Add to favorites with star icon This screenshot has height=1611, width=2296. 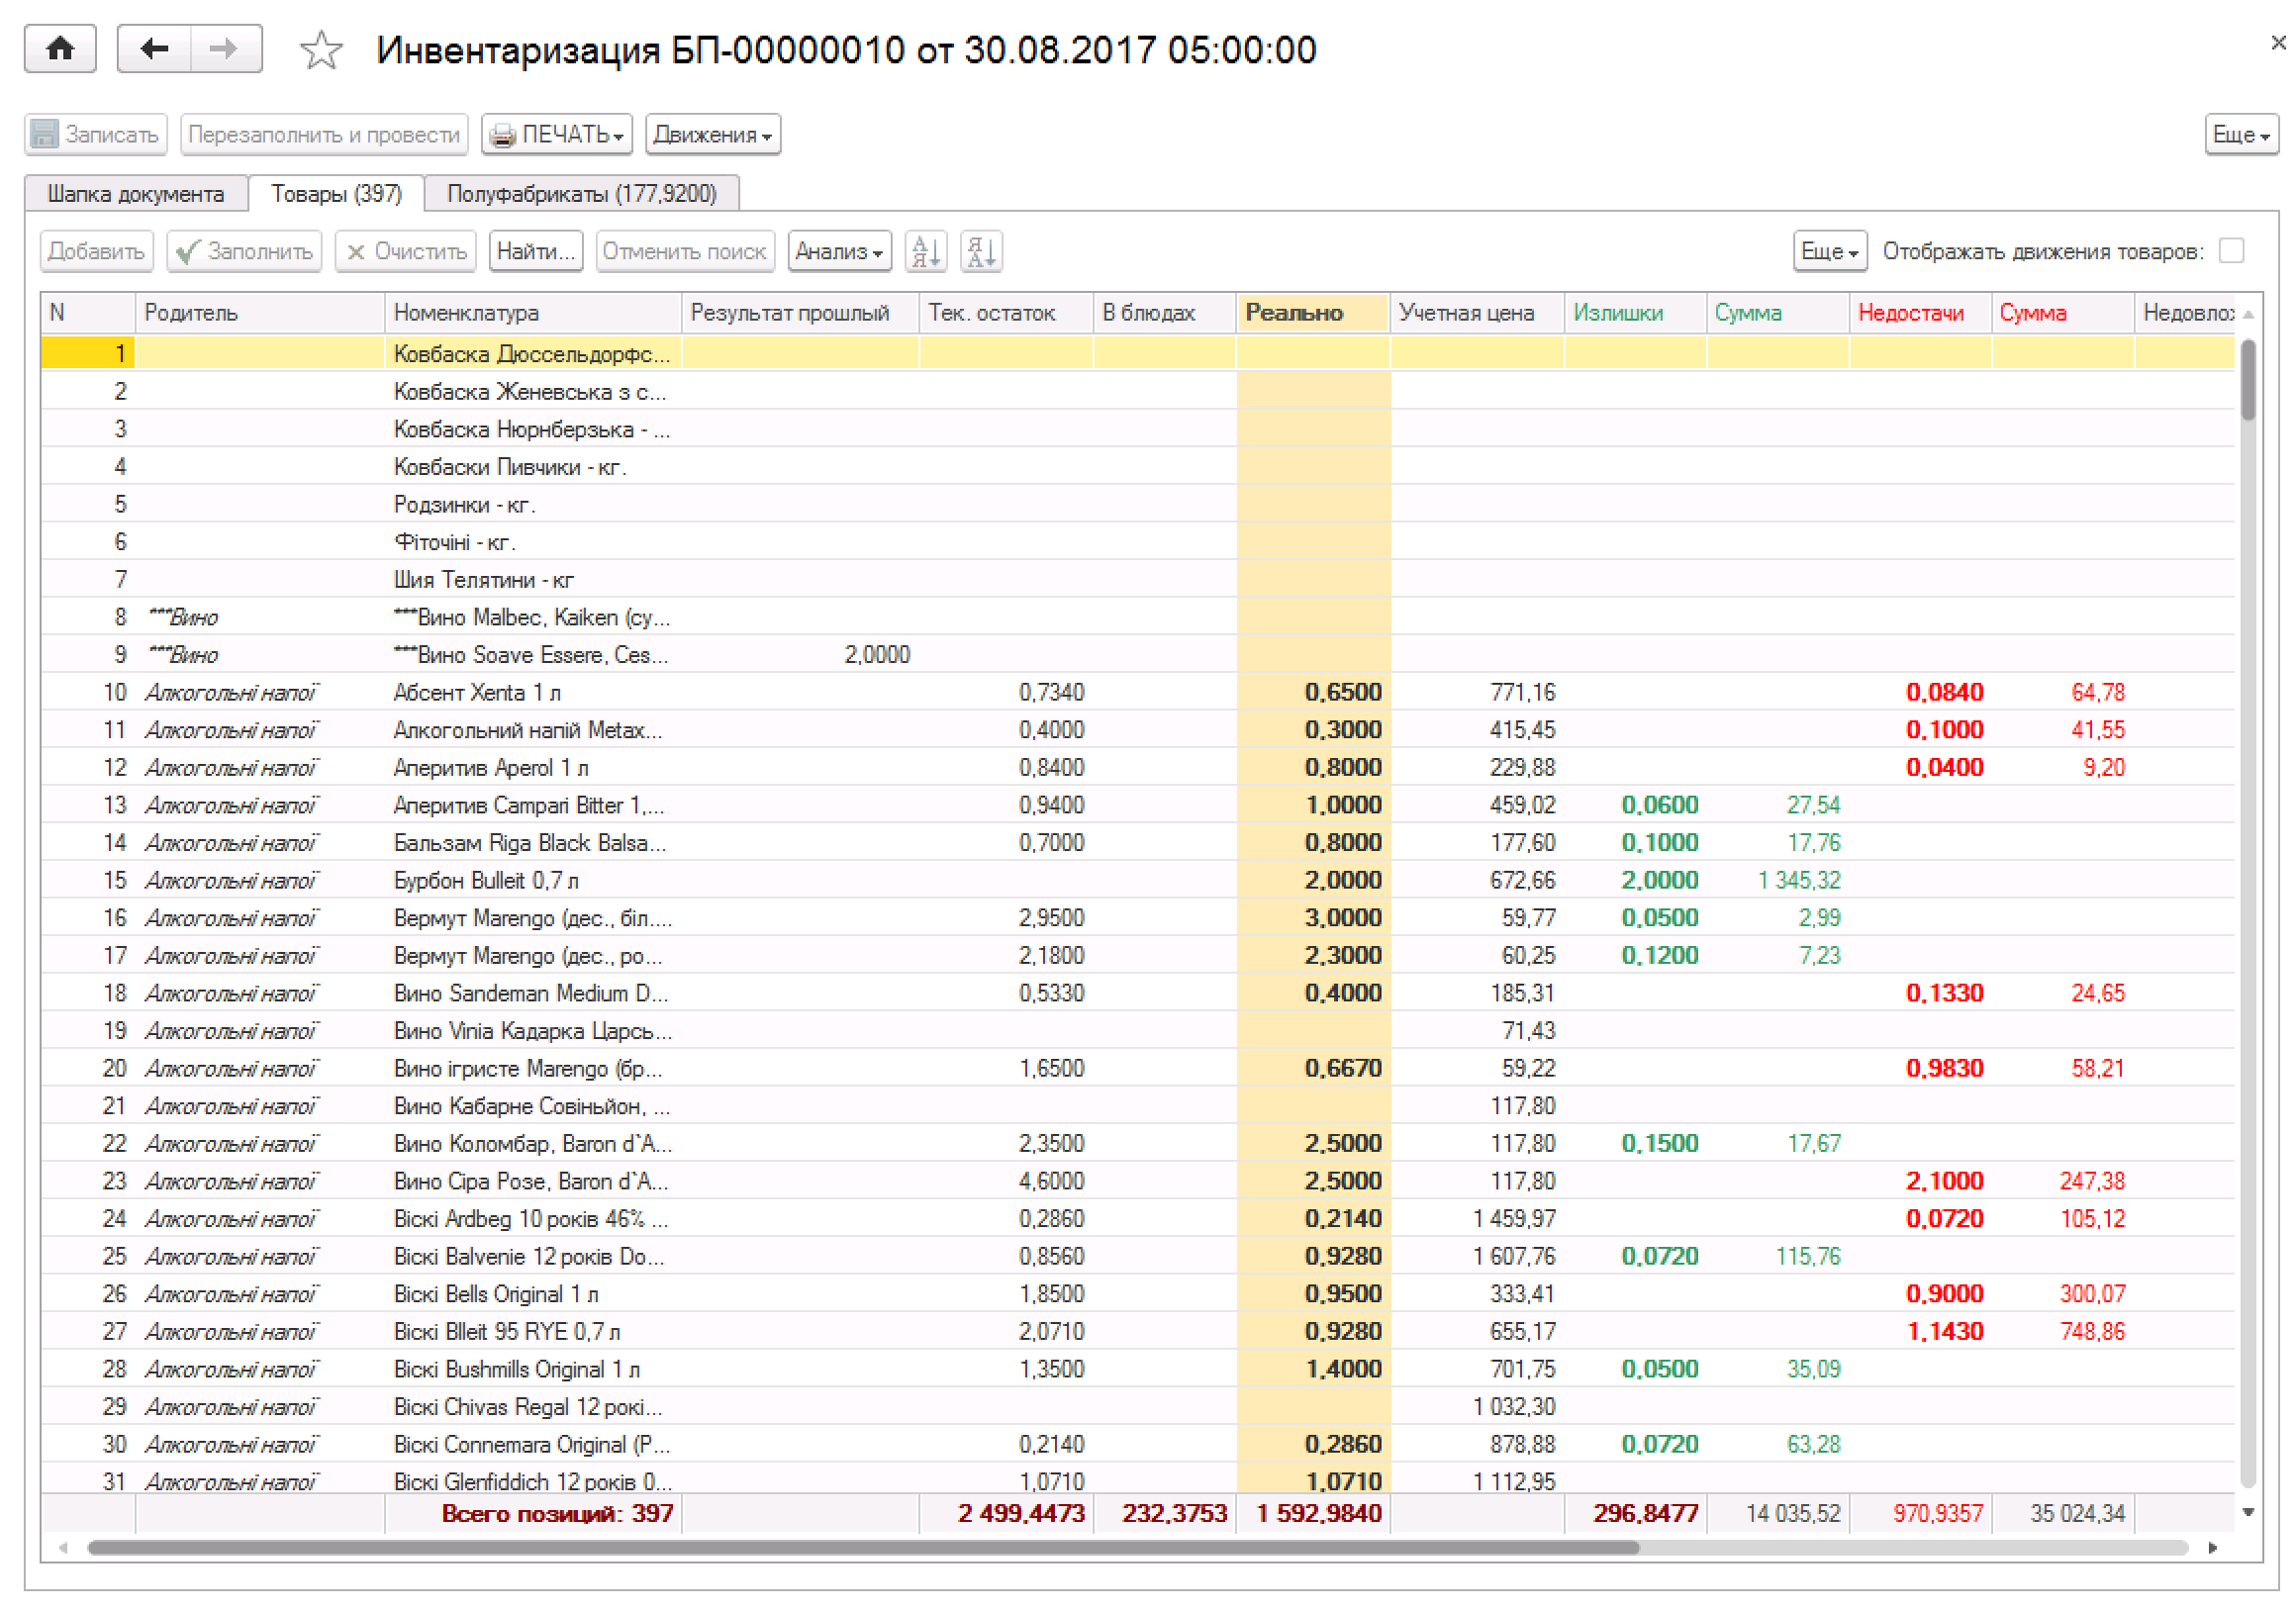point(320,51)
